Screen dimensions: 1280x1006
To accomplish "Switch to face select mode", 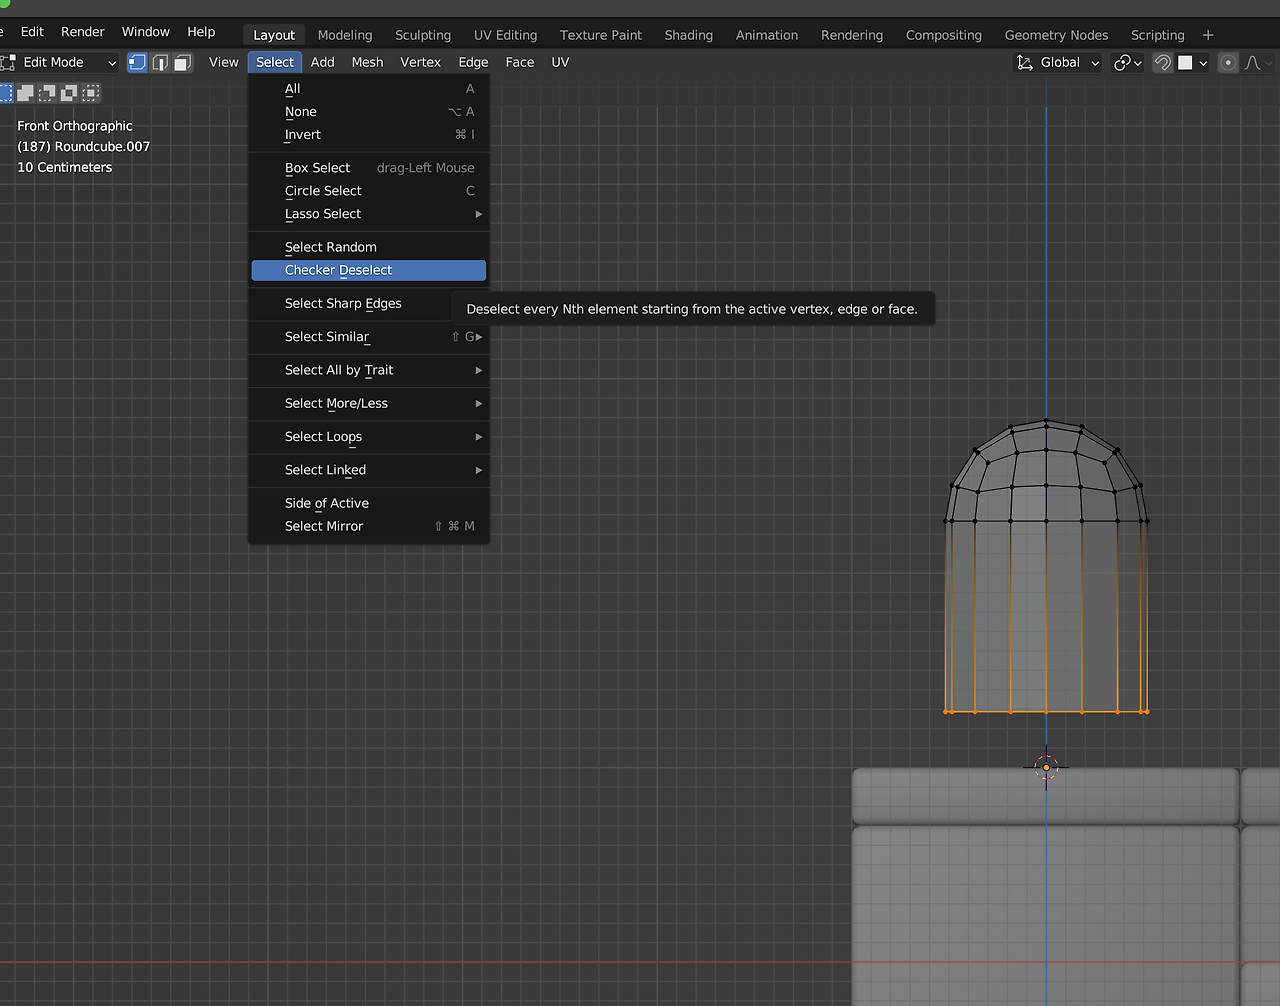I will pyautogui.click(x=182, y=62).
